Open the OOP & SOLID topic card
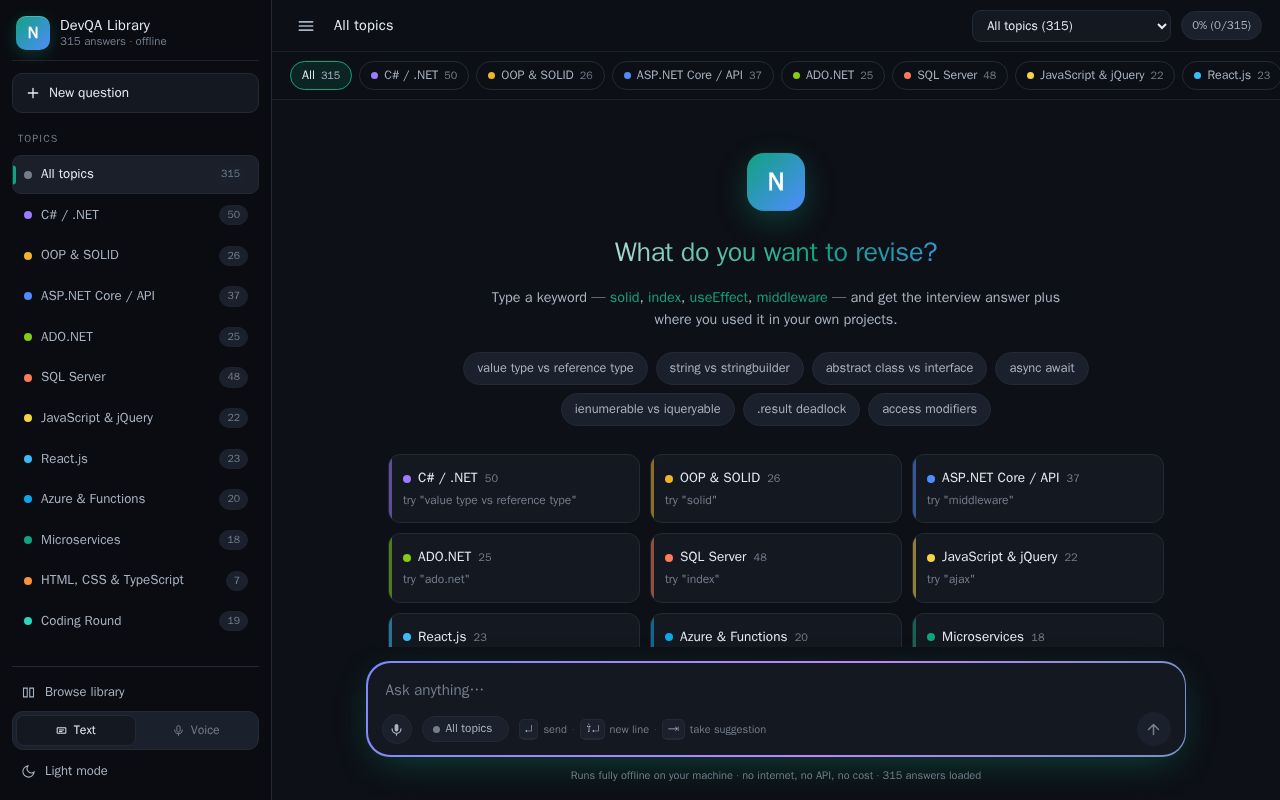The width and height of the screenshot is (1280, 800). 776,488
